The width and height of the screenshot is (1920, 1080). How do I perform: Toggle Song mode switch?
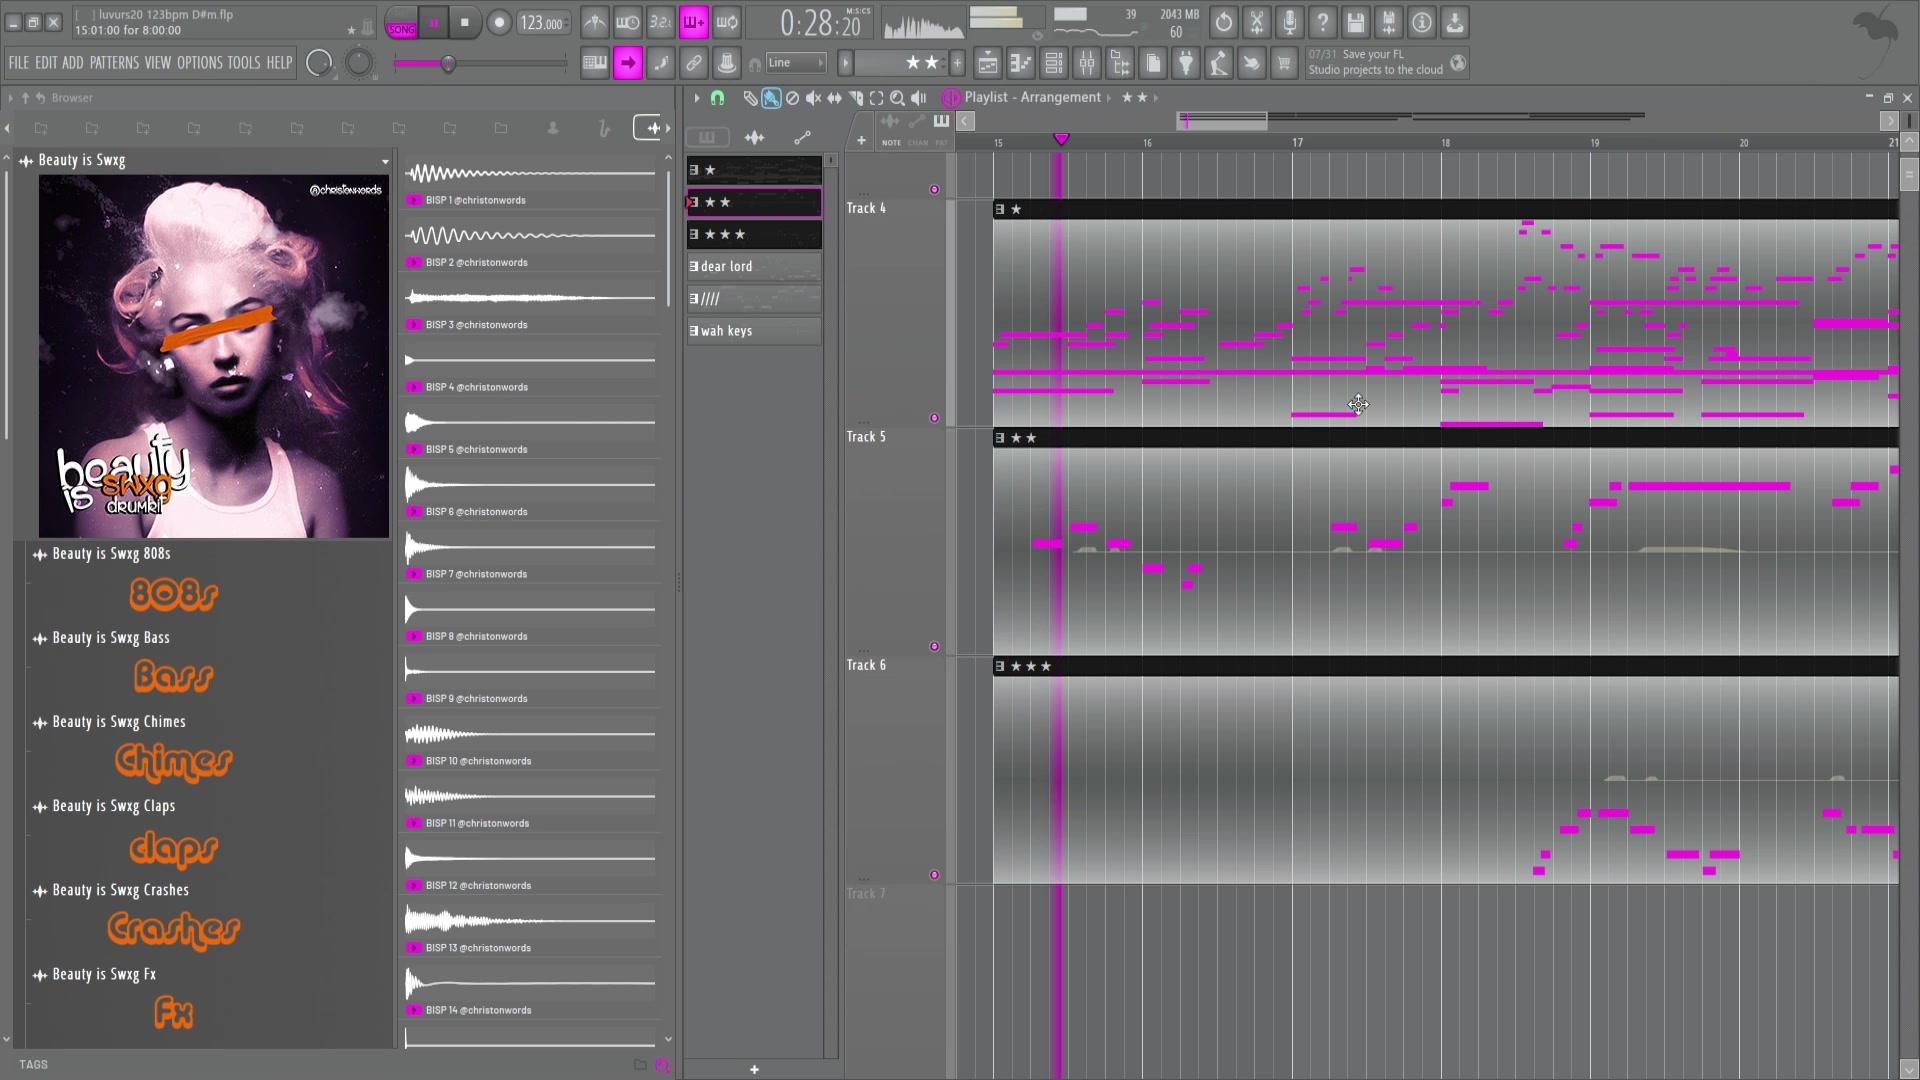click(x=401, y=23)
